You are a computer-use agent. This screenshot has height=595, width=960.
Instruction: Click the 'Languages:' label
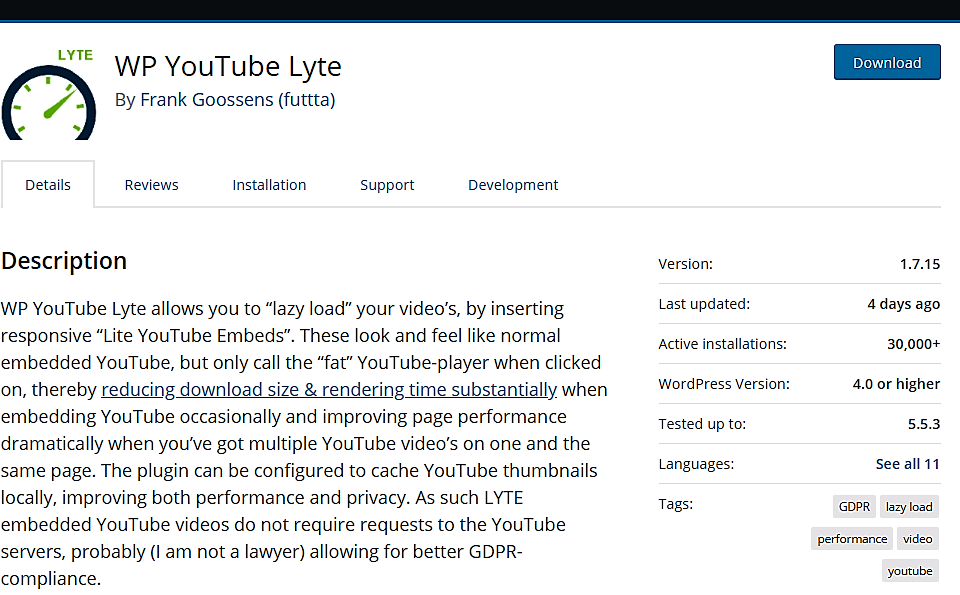pos(696,464)
